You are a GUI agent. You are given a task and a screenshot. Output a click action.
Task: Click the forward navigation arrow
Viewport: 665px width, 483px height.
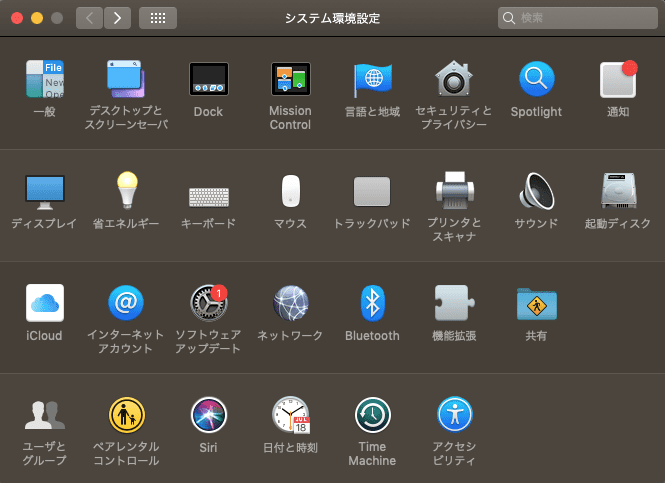pyautogui.click(x=117, y=18)
